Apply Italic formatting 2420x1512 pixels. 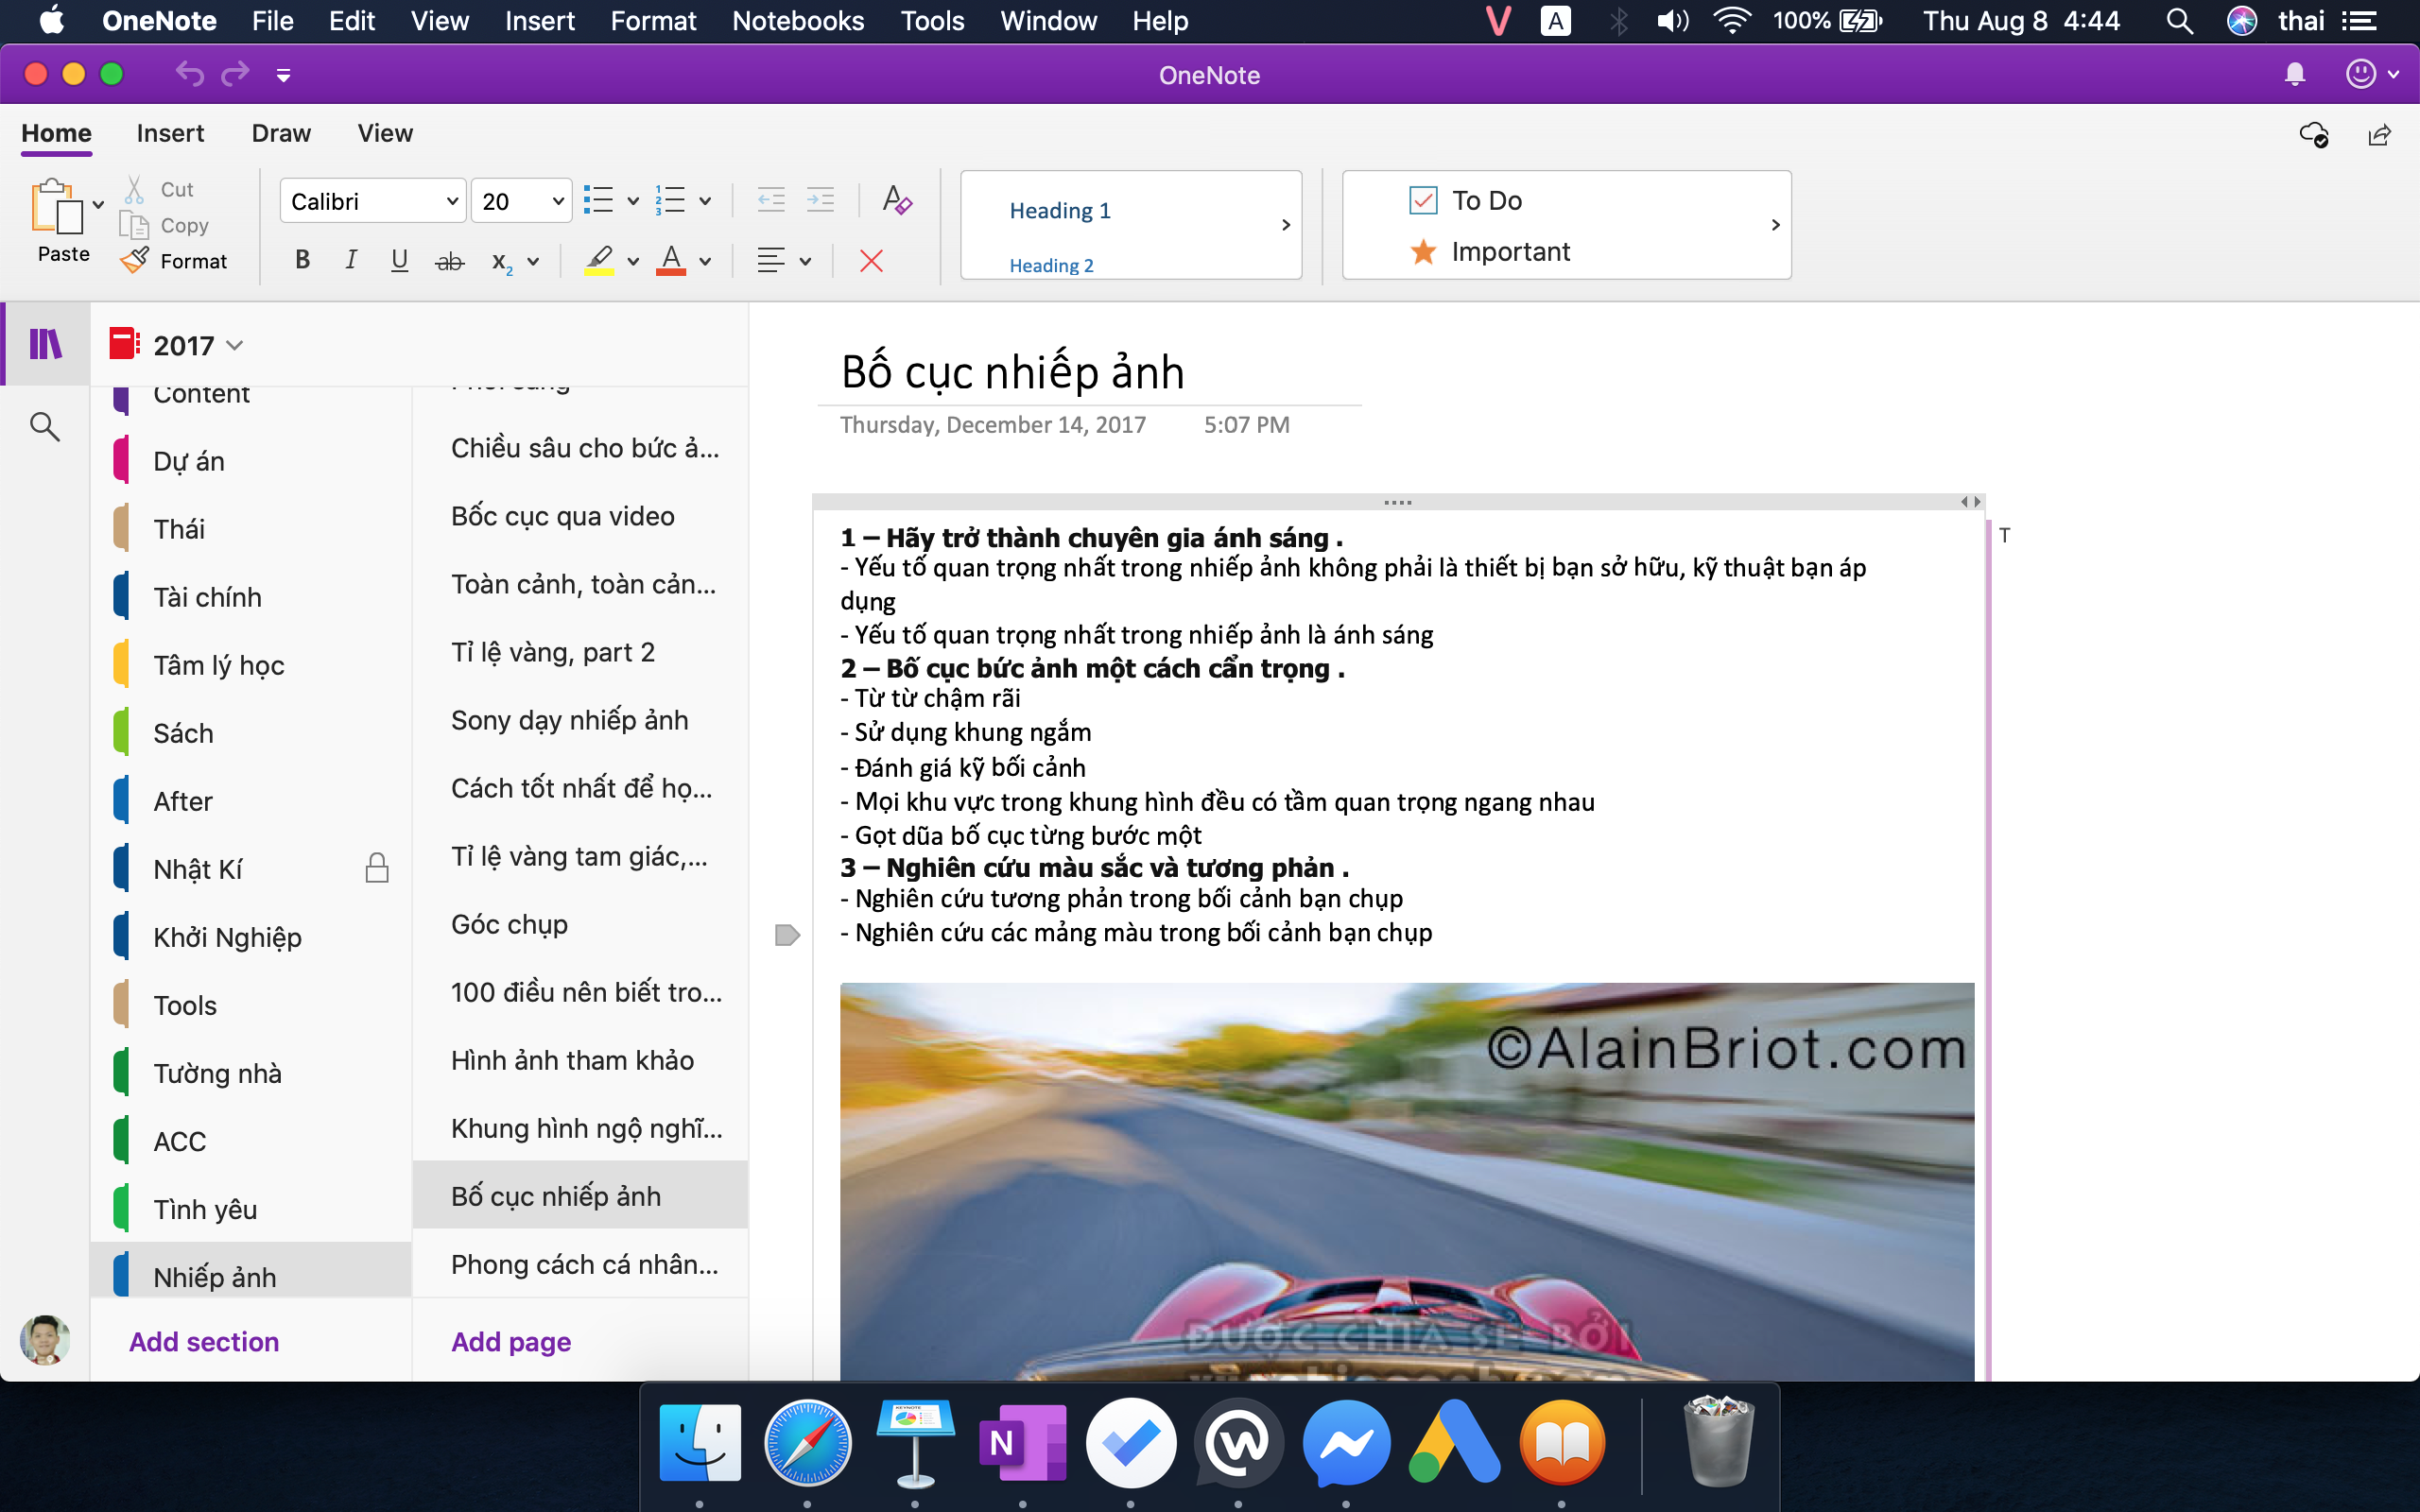(x=351, y=261)
